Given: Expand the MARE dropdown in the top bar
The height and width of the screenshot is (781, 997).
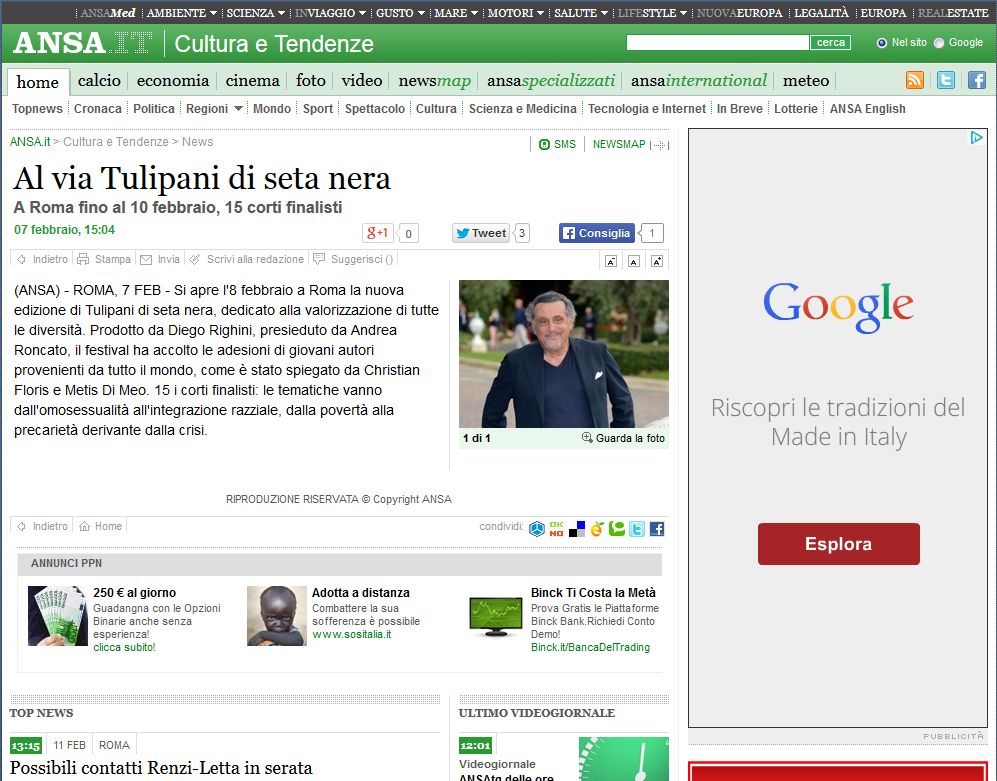Looking at the screenshot, I should pyautogui.click(x=474, y=13).
